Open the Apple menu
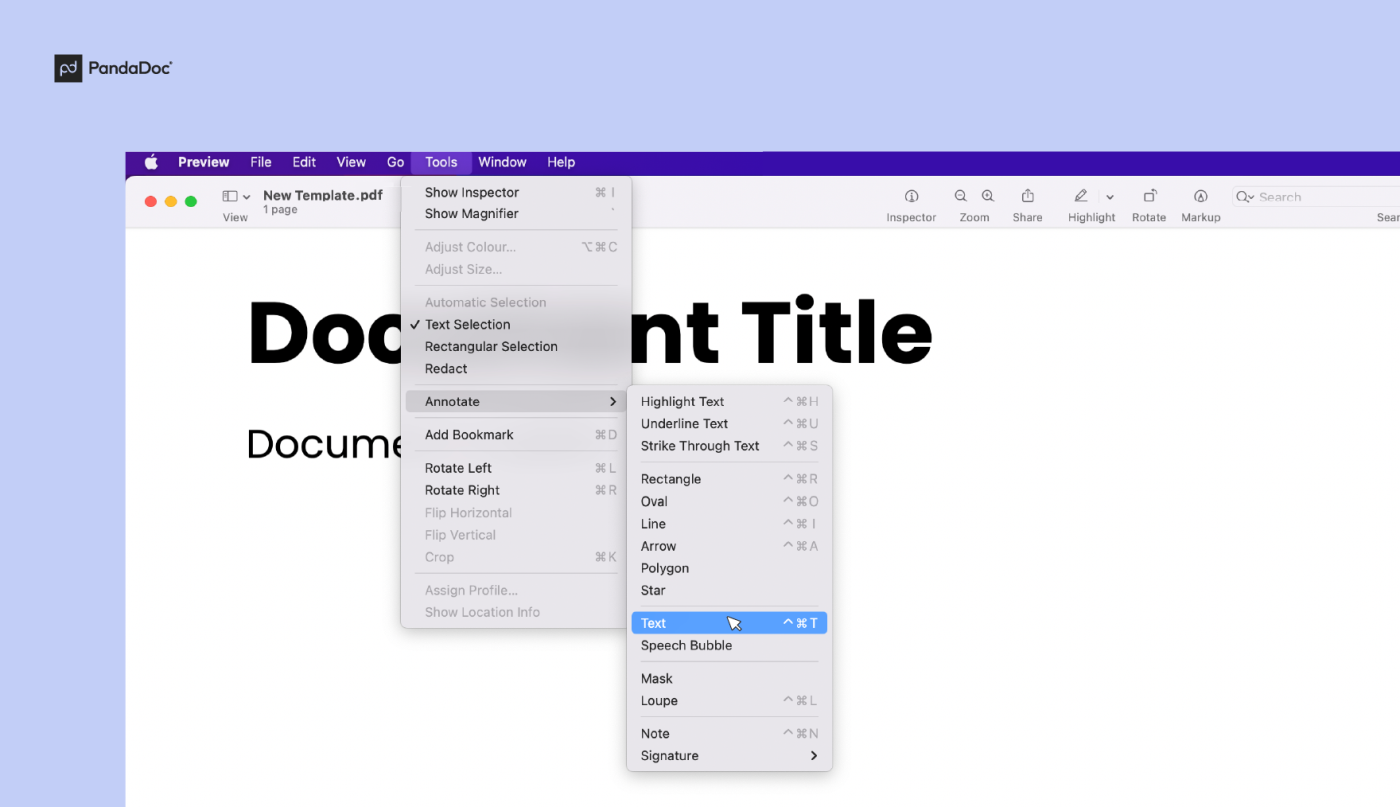 coord(150,162)
